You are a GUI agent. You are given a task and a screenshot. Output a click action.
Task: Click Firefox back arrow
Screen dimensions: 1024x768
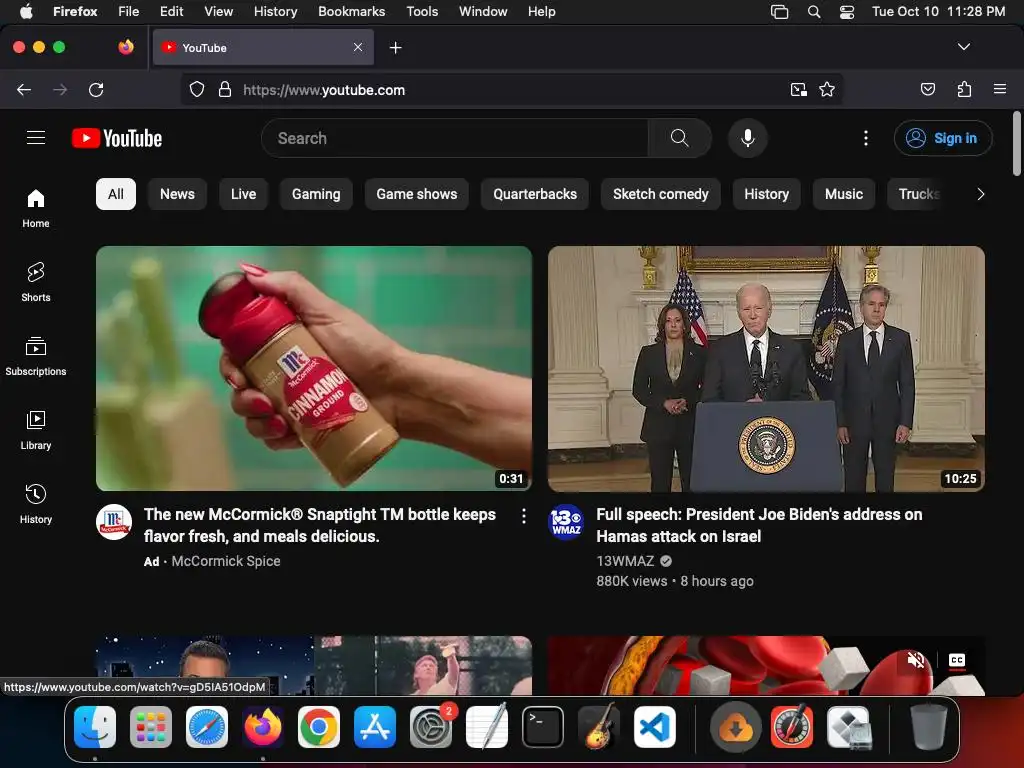coord(24,89)
